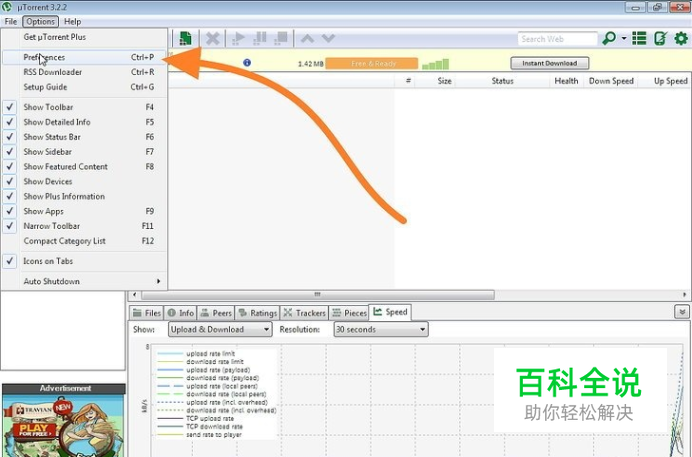Toggle Show Plus Information
Viewport: 692px width, 457px height.
[x=84, y=196]
